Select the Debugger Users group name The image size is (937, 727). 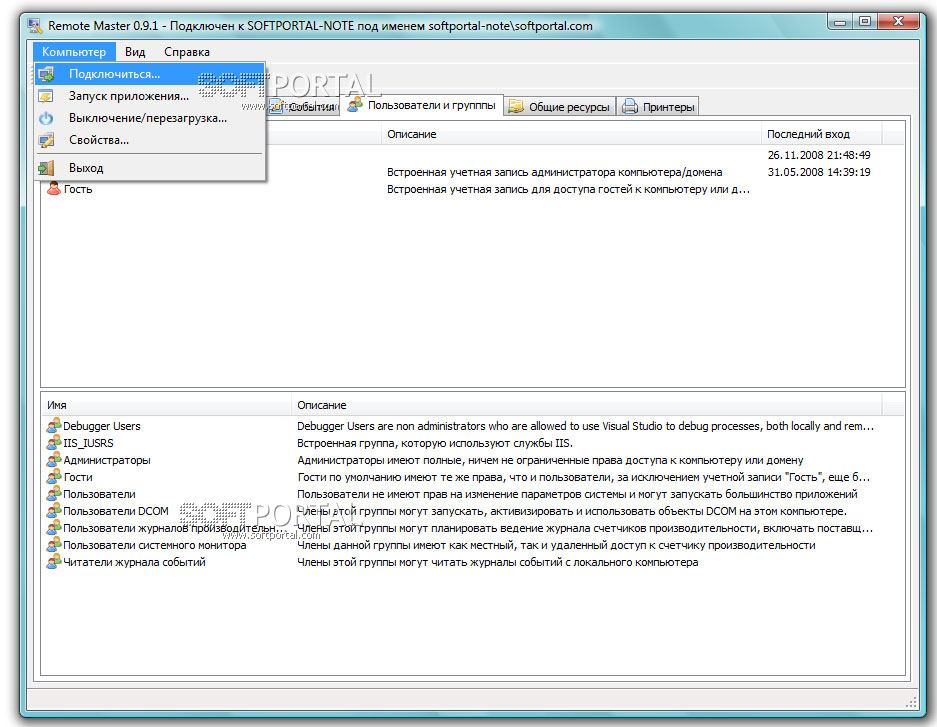pos(102,426)
